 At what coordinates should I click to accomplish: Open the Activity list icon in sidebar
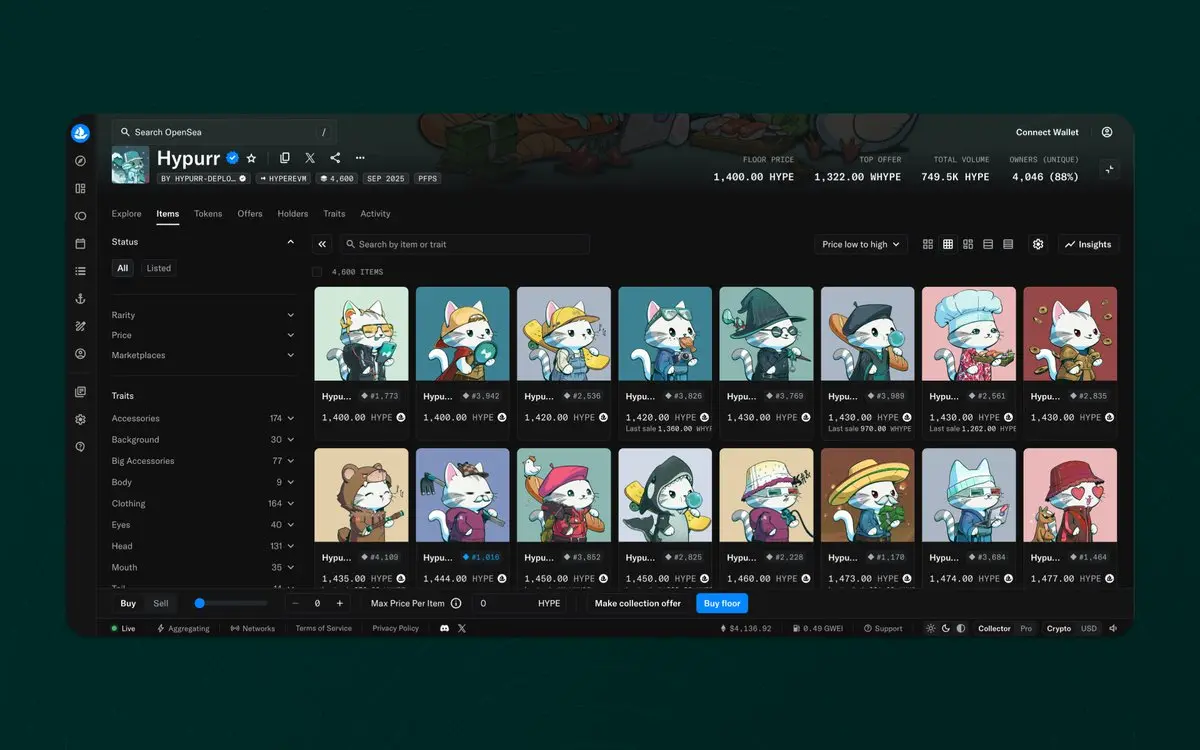[80, 271]
